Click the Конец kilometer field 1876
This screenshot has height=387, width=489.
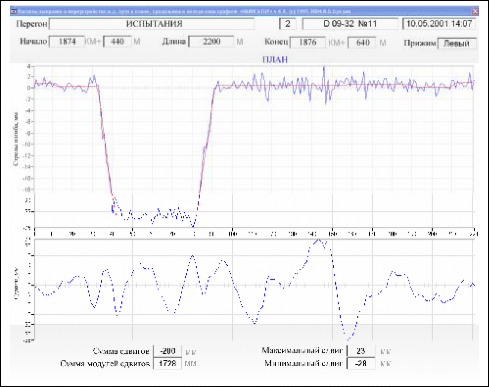coord(307,42)
